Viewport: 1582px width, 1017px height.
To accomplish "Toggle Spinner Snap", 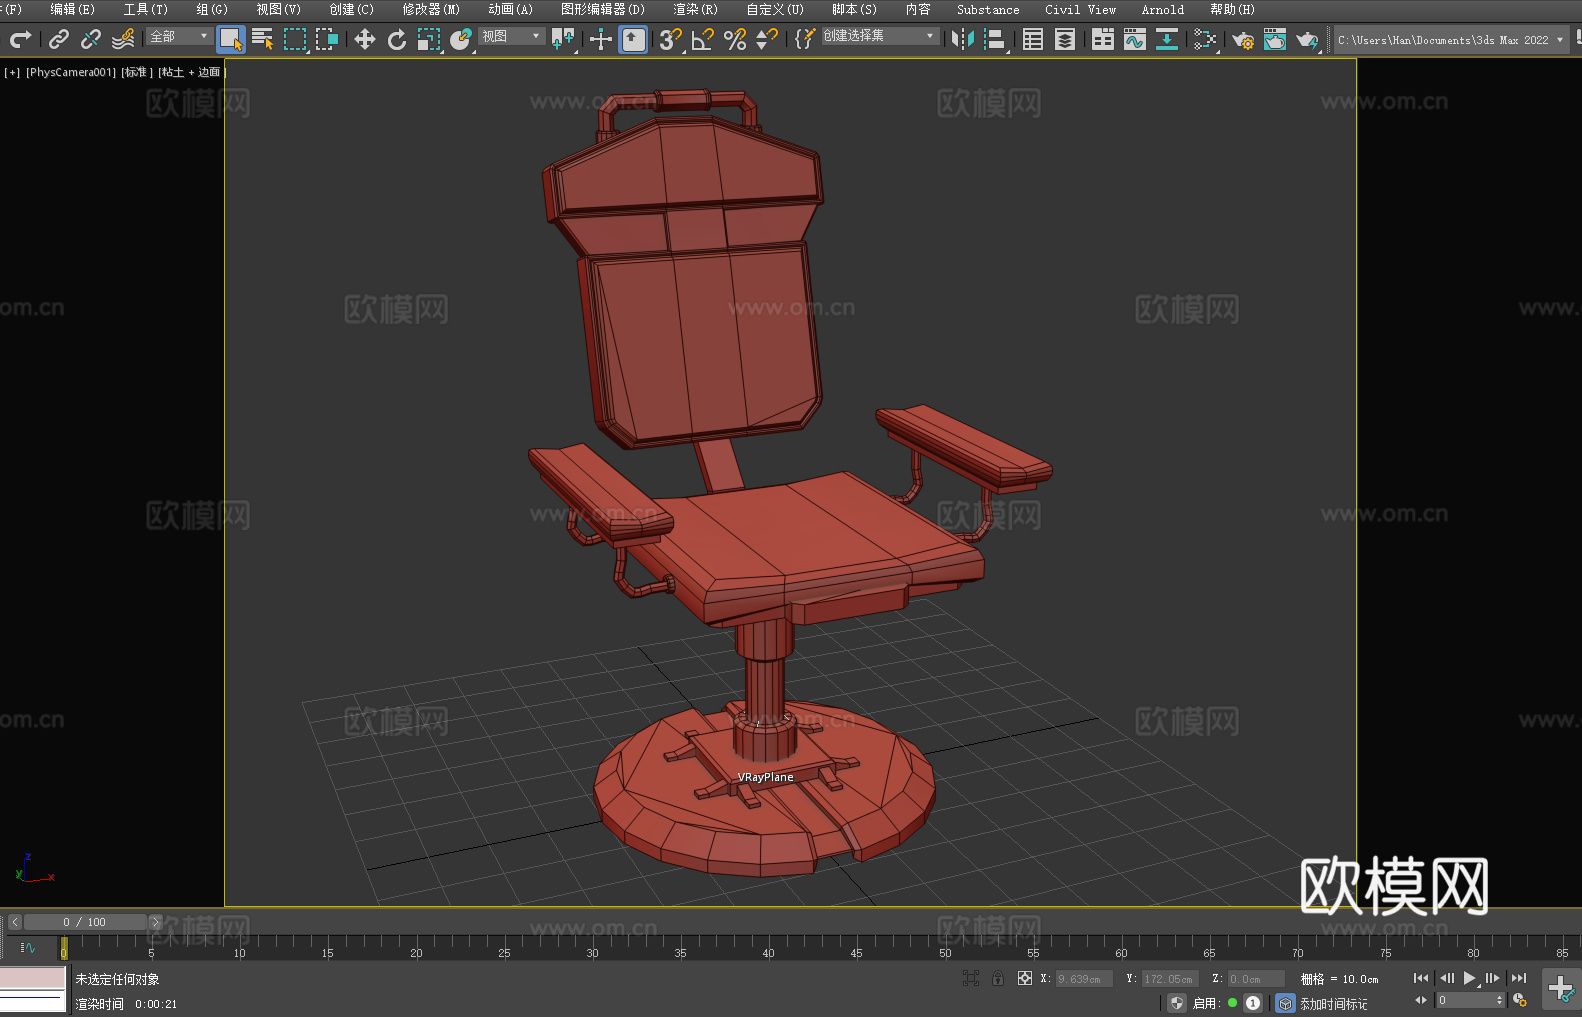I will (x=767, y=39).
